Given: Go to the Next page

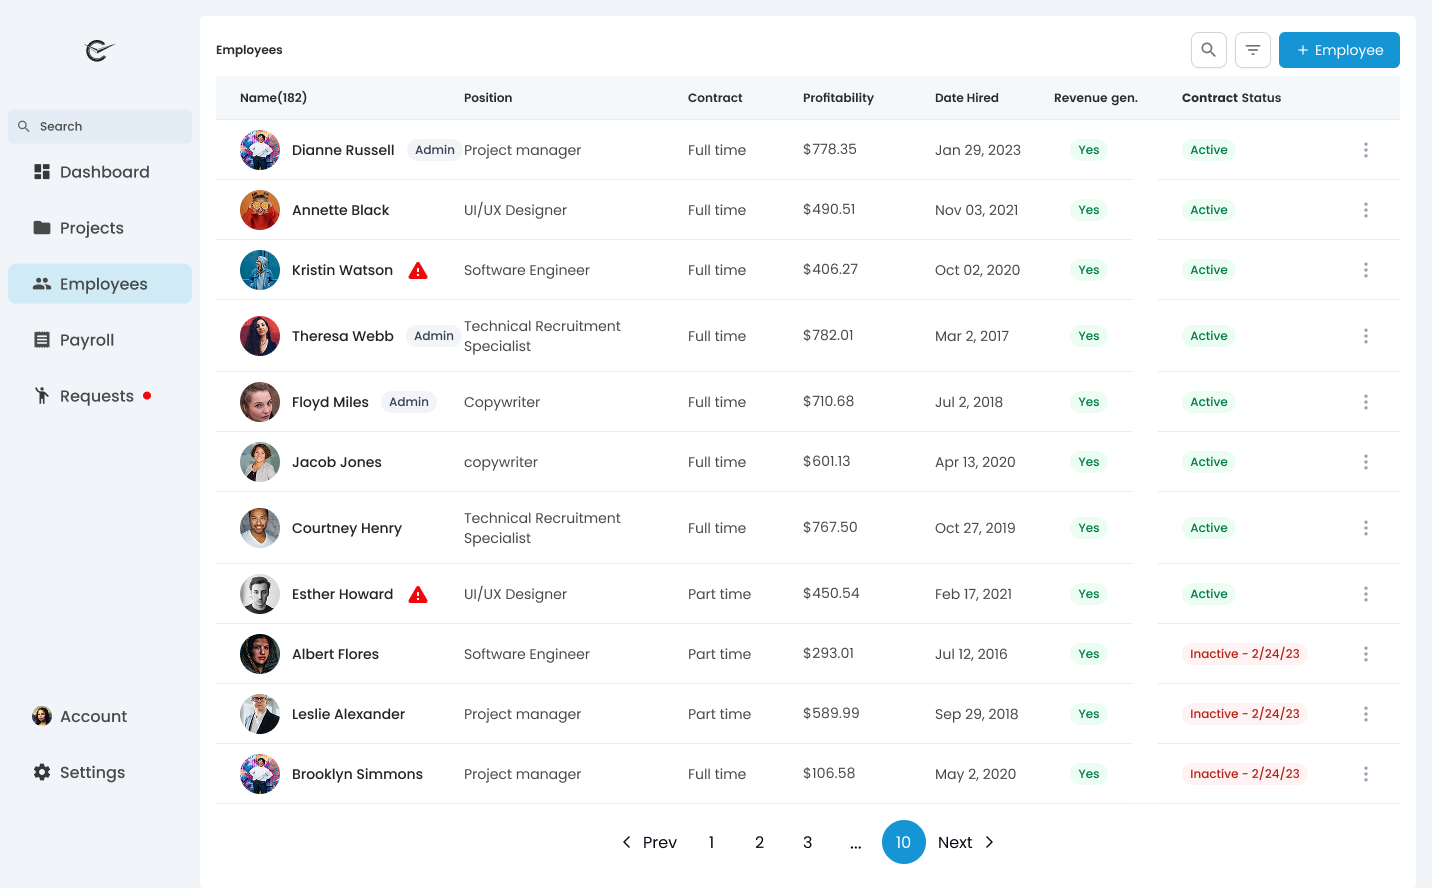Looking at the screenshot, I should pyautogui.click(x=966, y=842).
